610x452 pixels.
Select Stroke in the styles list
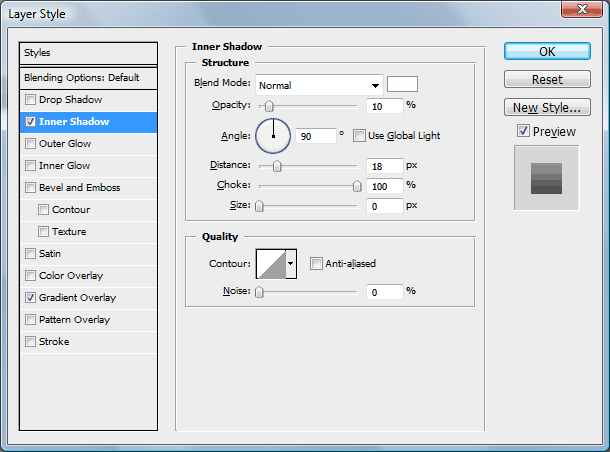tap(54, 342)
